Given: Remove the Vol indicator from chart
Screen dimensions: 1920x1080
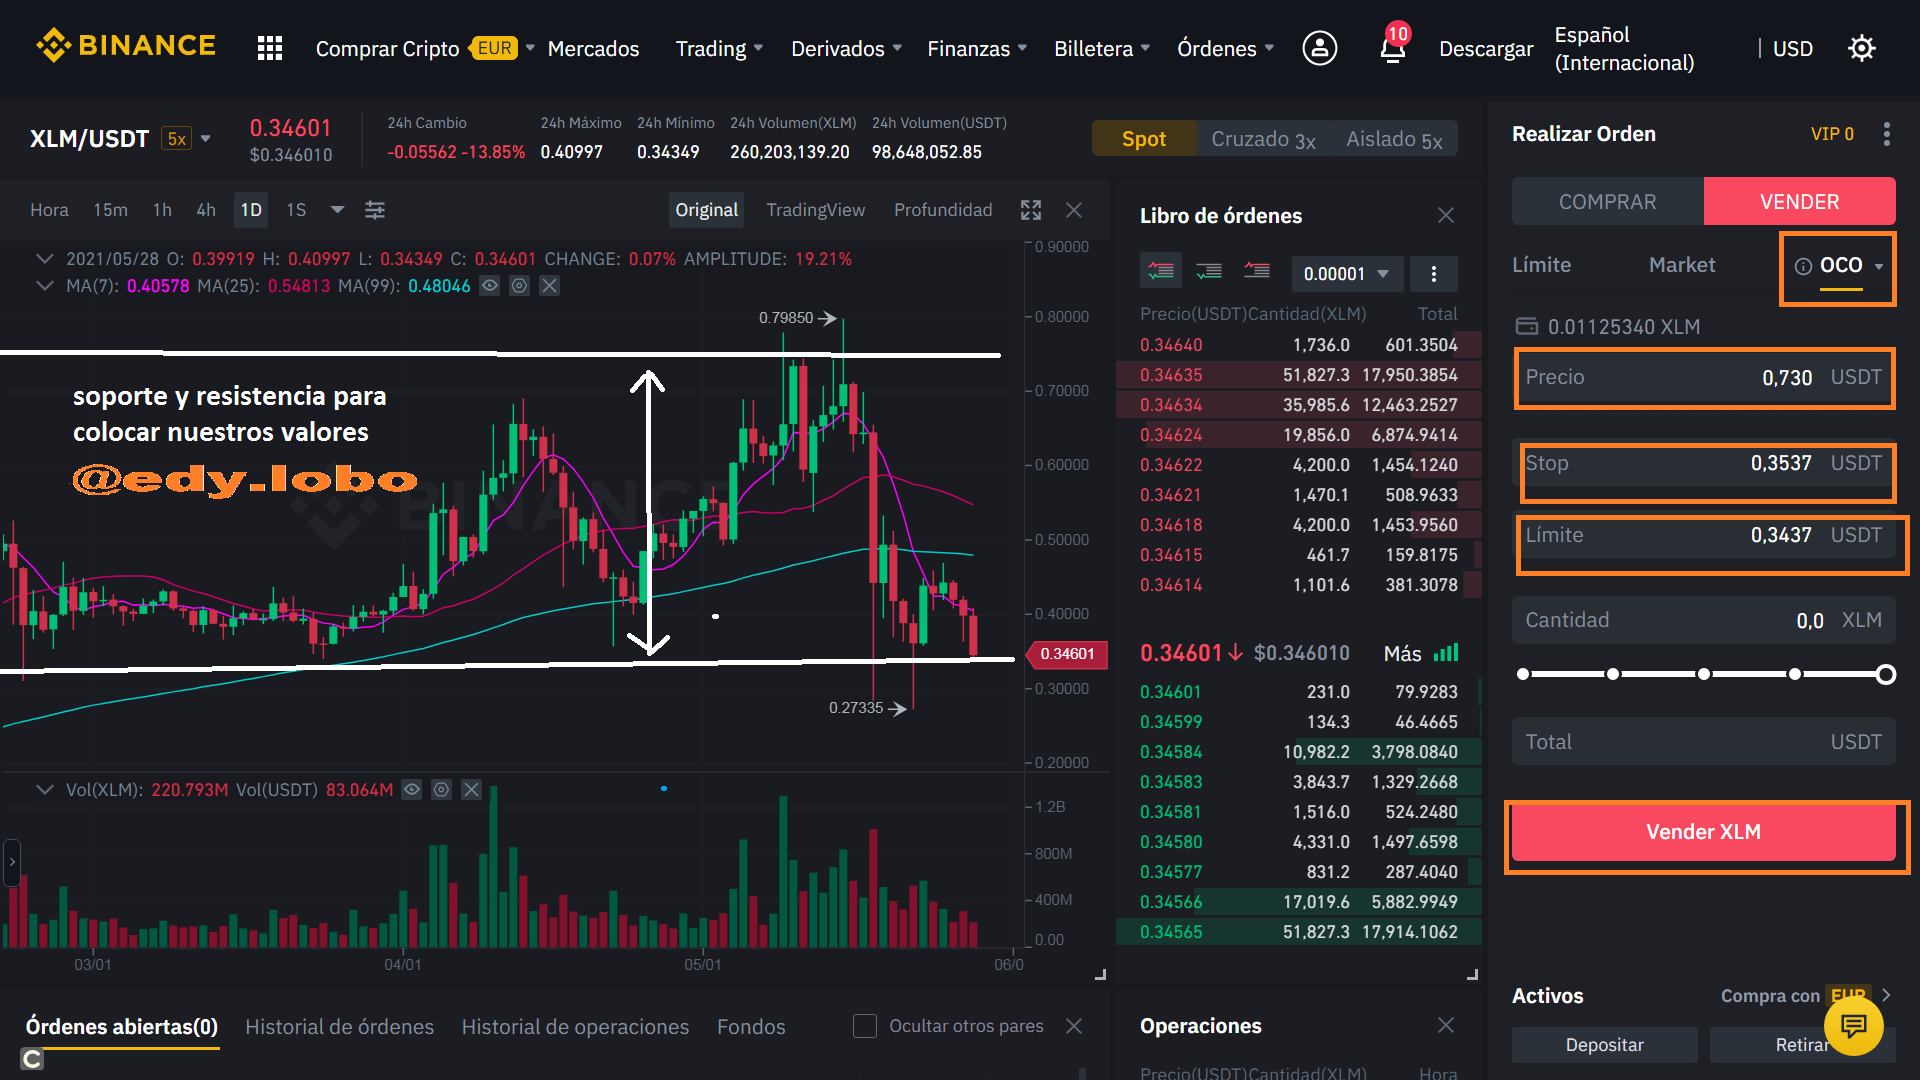Looking at the screenshot, I should (x=471, y=790).
